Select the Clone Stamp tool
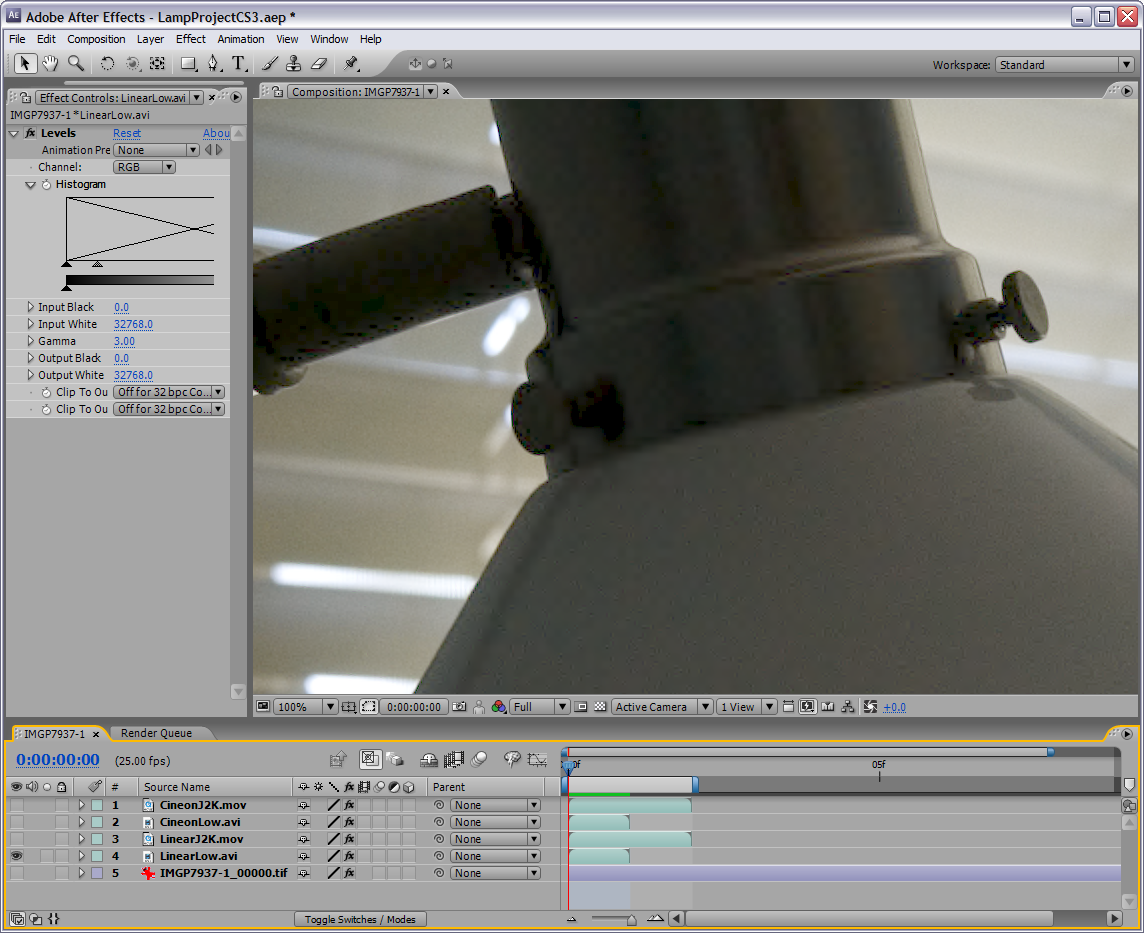Image resolution: width=1144 pixels, height=933 pixels. click(x=293, y=64)
